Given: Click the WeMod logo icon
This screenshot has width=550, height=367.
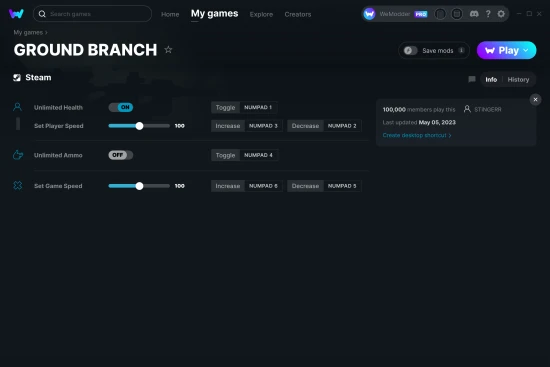Looking at the screenshot, I should point(16,14).
